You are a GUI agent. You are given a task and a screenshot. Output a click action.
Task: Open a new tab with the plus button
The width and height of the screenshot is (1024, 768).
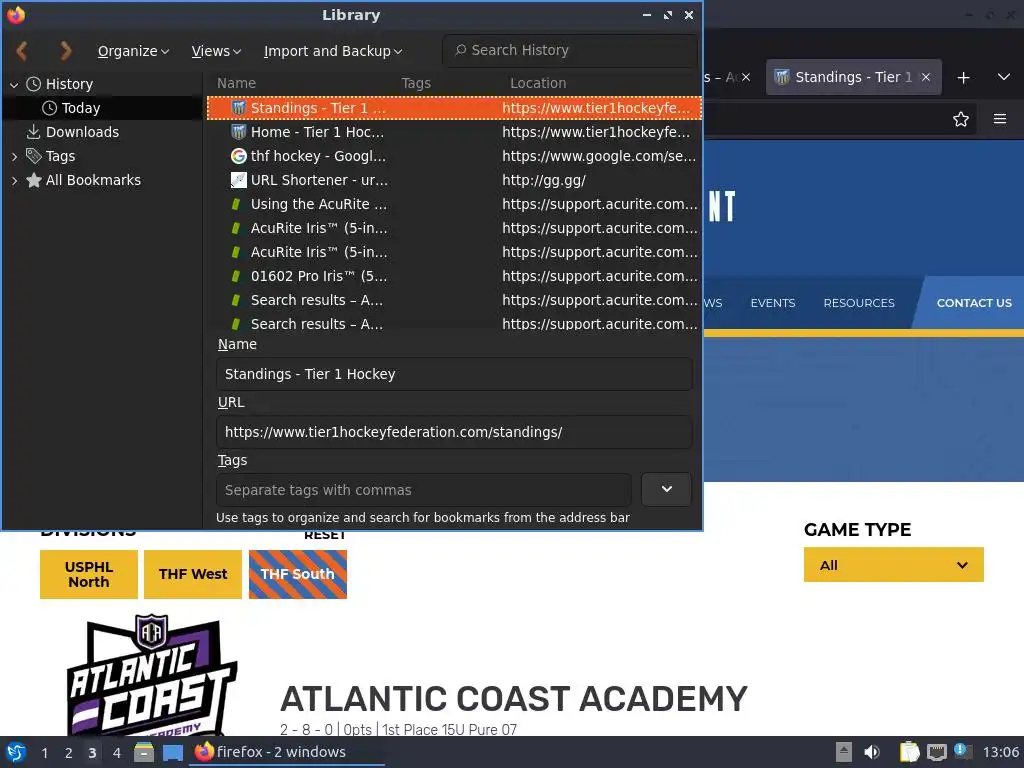(963, 78)
